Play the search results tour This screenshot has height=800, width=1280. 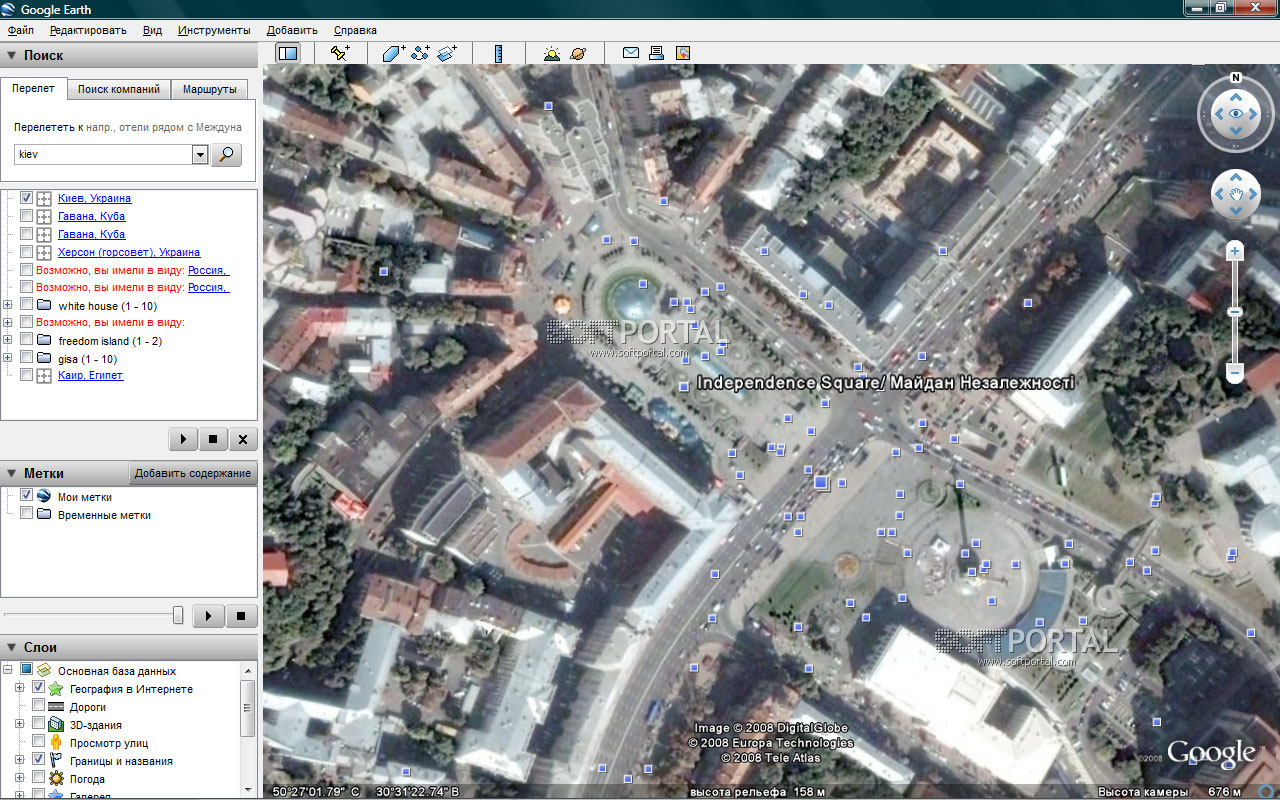tap(183, 439)
